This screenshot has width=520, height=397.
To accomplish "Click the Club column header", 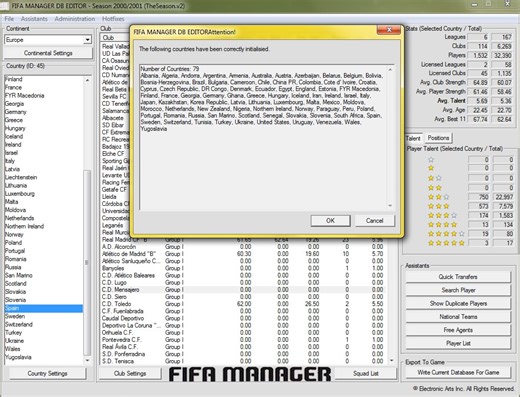I will 115,38.
